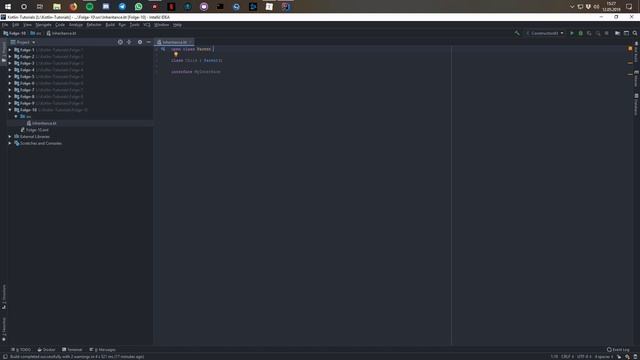Select Folge-3 module row
Viewport: 640px width, 360px height.
pyautogui.click(x=80, y=63)
